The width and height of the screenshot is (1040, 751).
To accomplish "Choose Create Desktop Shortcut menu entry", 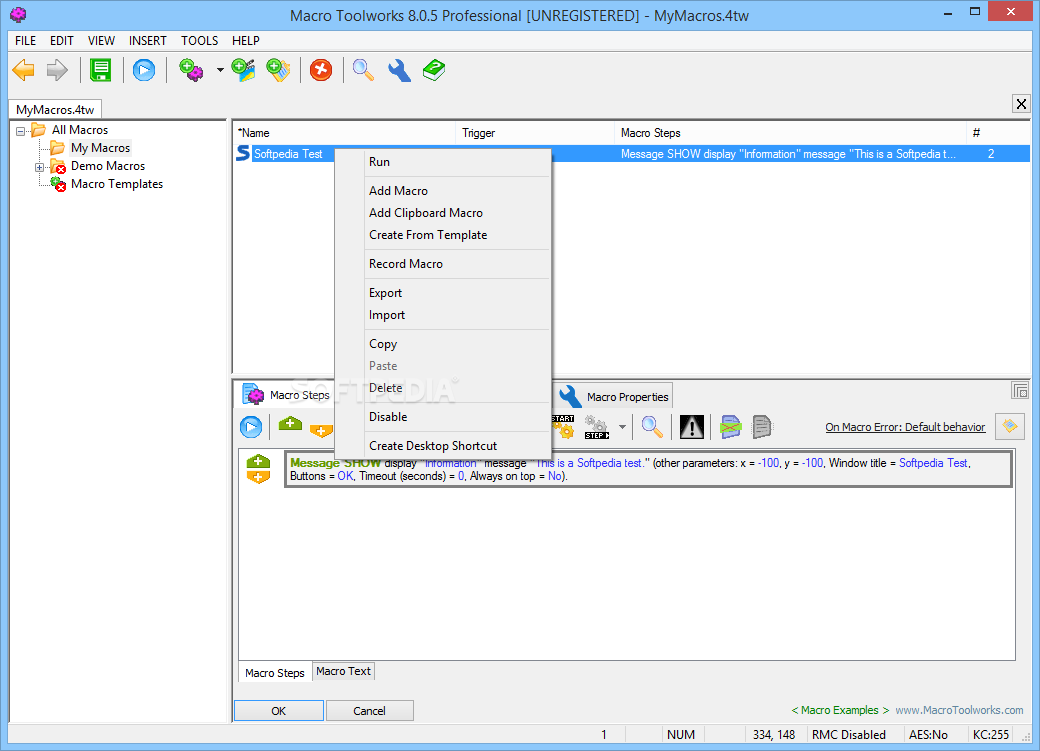I will pyautogui.click(x=443, y=446).
